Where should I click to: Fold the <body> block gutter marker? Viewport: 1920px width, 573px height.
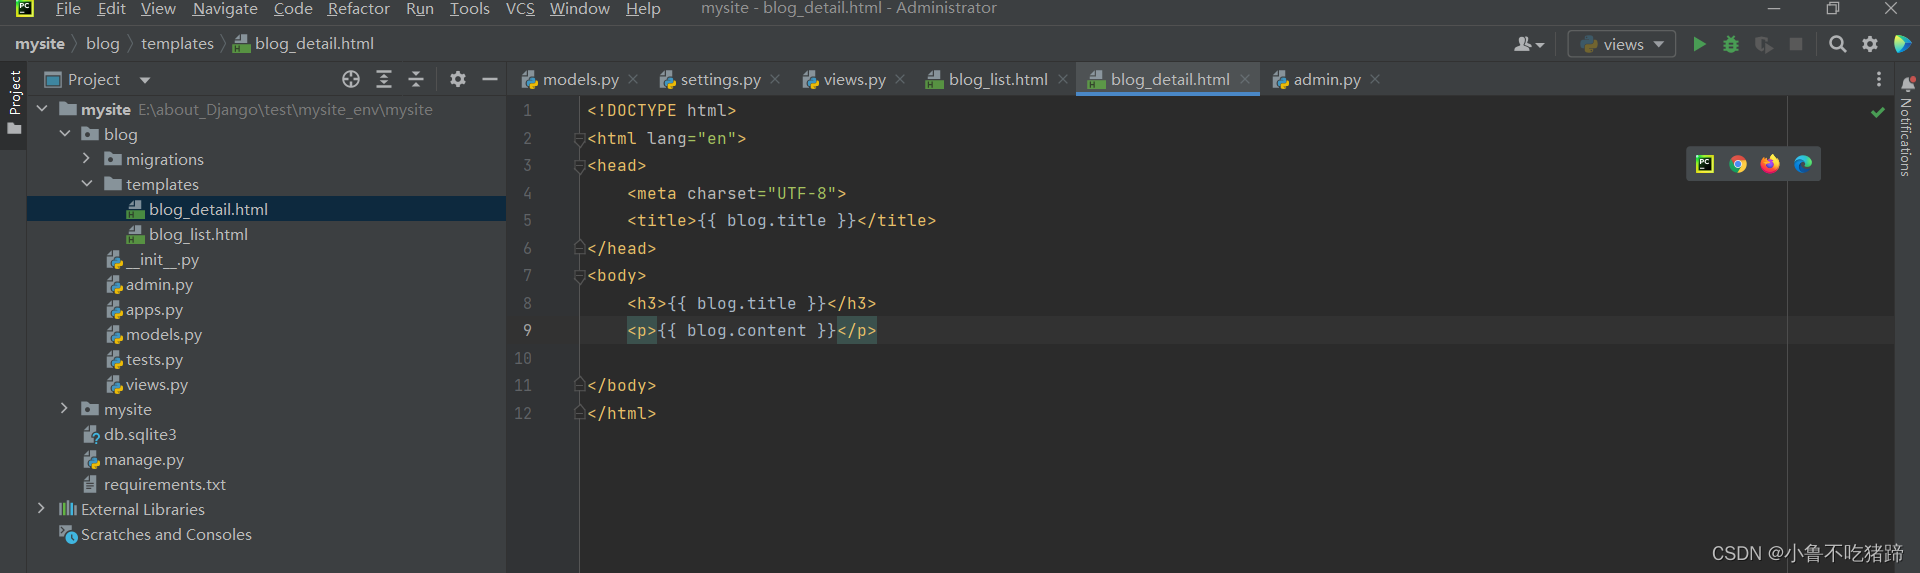[x=579, y=276]
